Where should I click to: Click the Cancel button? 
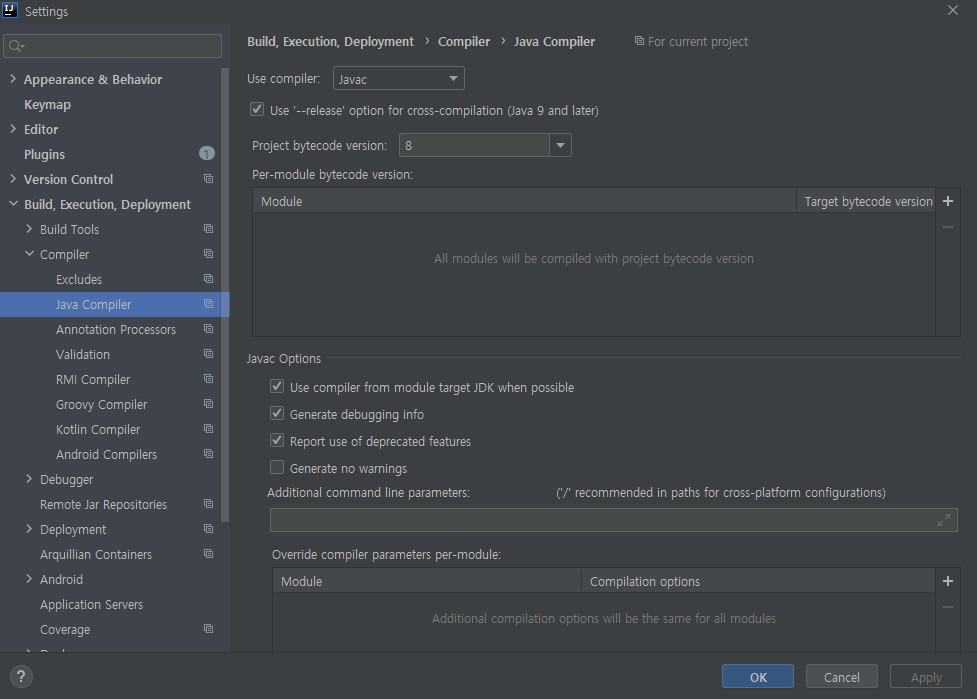pyautogui.click(x=842, y=677)
